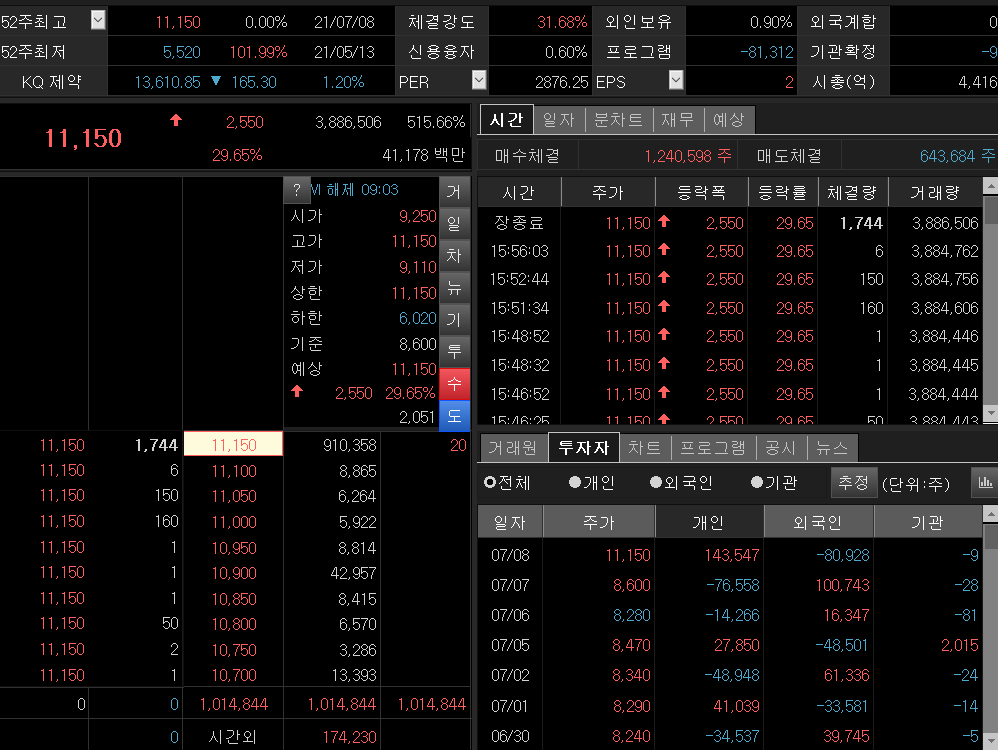Viewport: 998px width, 750px height.
Task: Open the 뉴스 tab
Action: (x=832, y=448)
